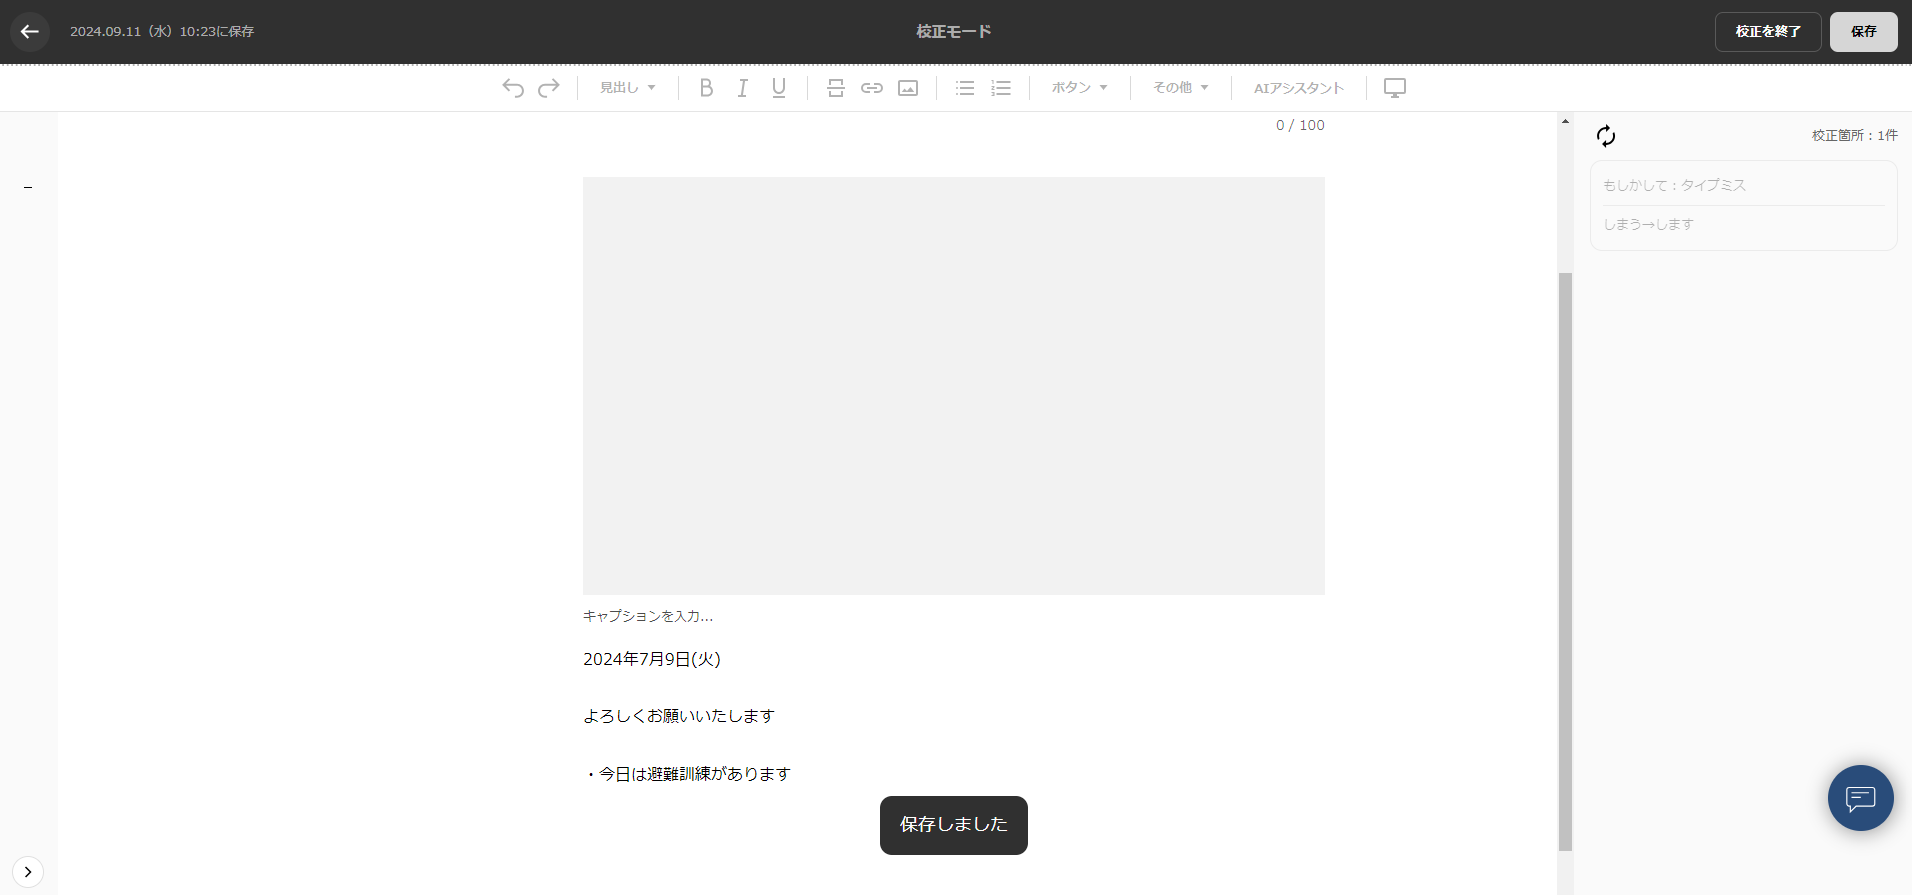Screen dimensions: 1912x895
Task: Open the AIアシスタント menu
Action: 1298,88
